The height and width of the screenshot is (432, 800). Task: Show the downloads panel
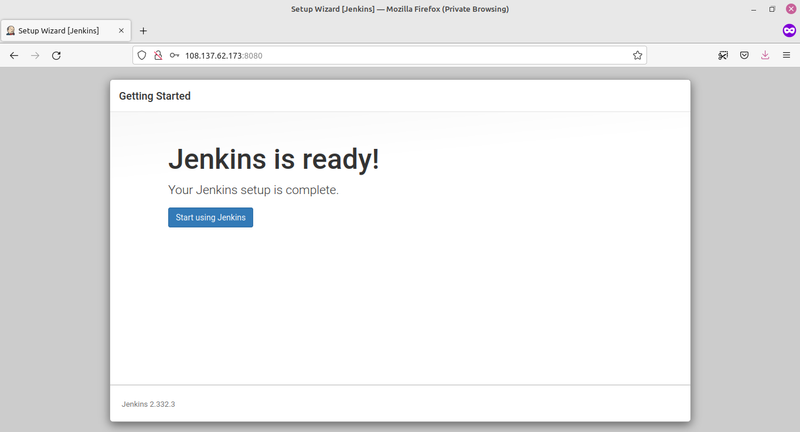point(765,56)
